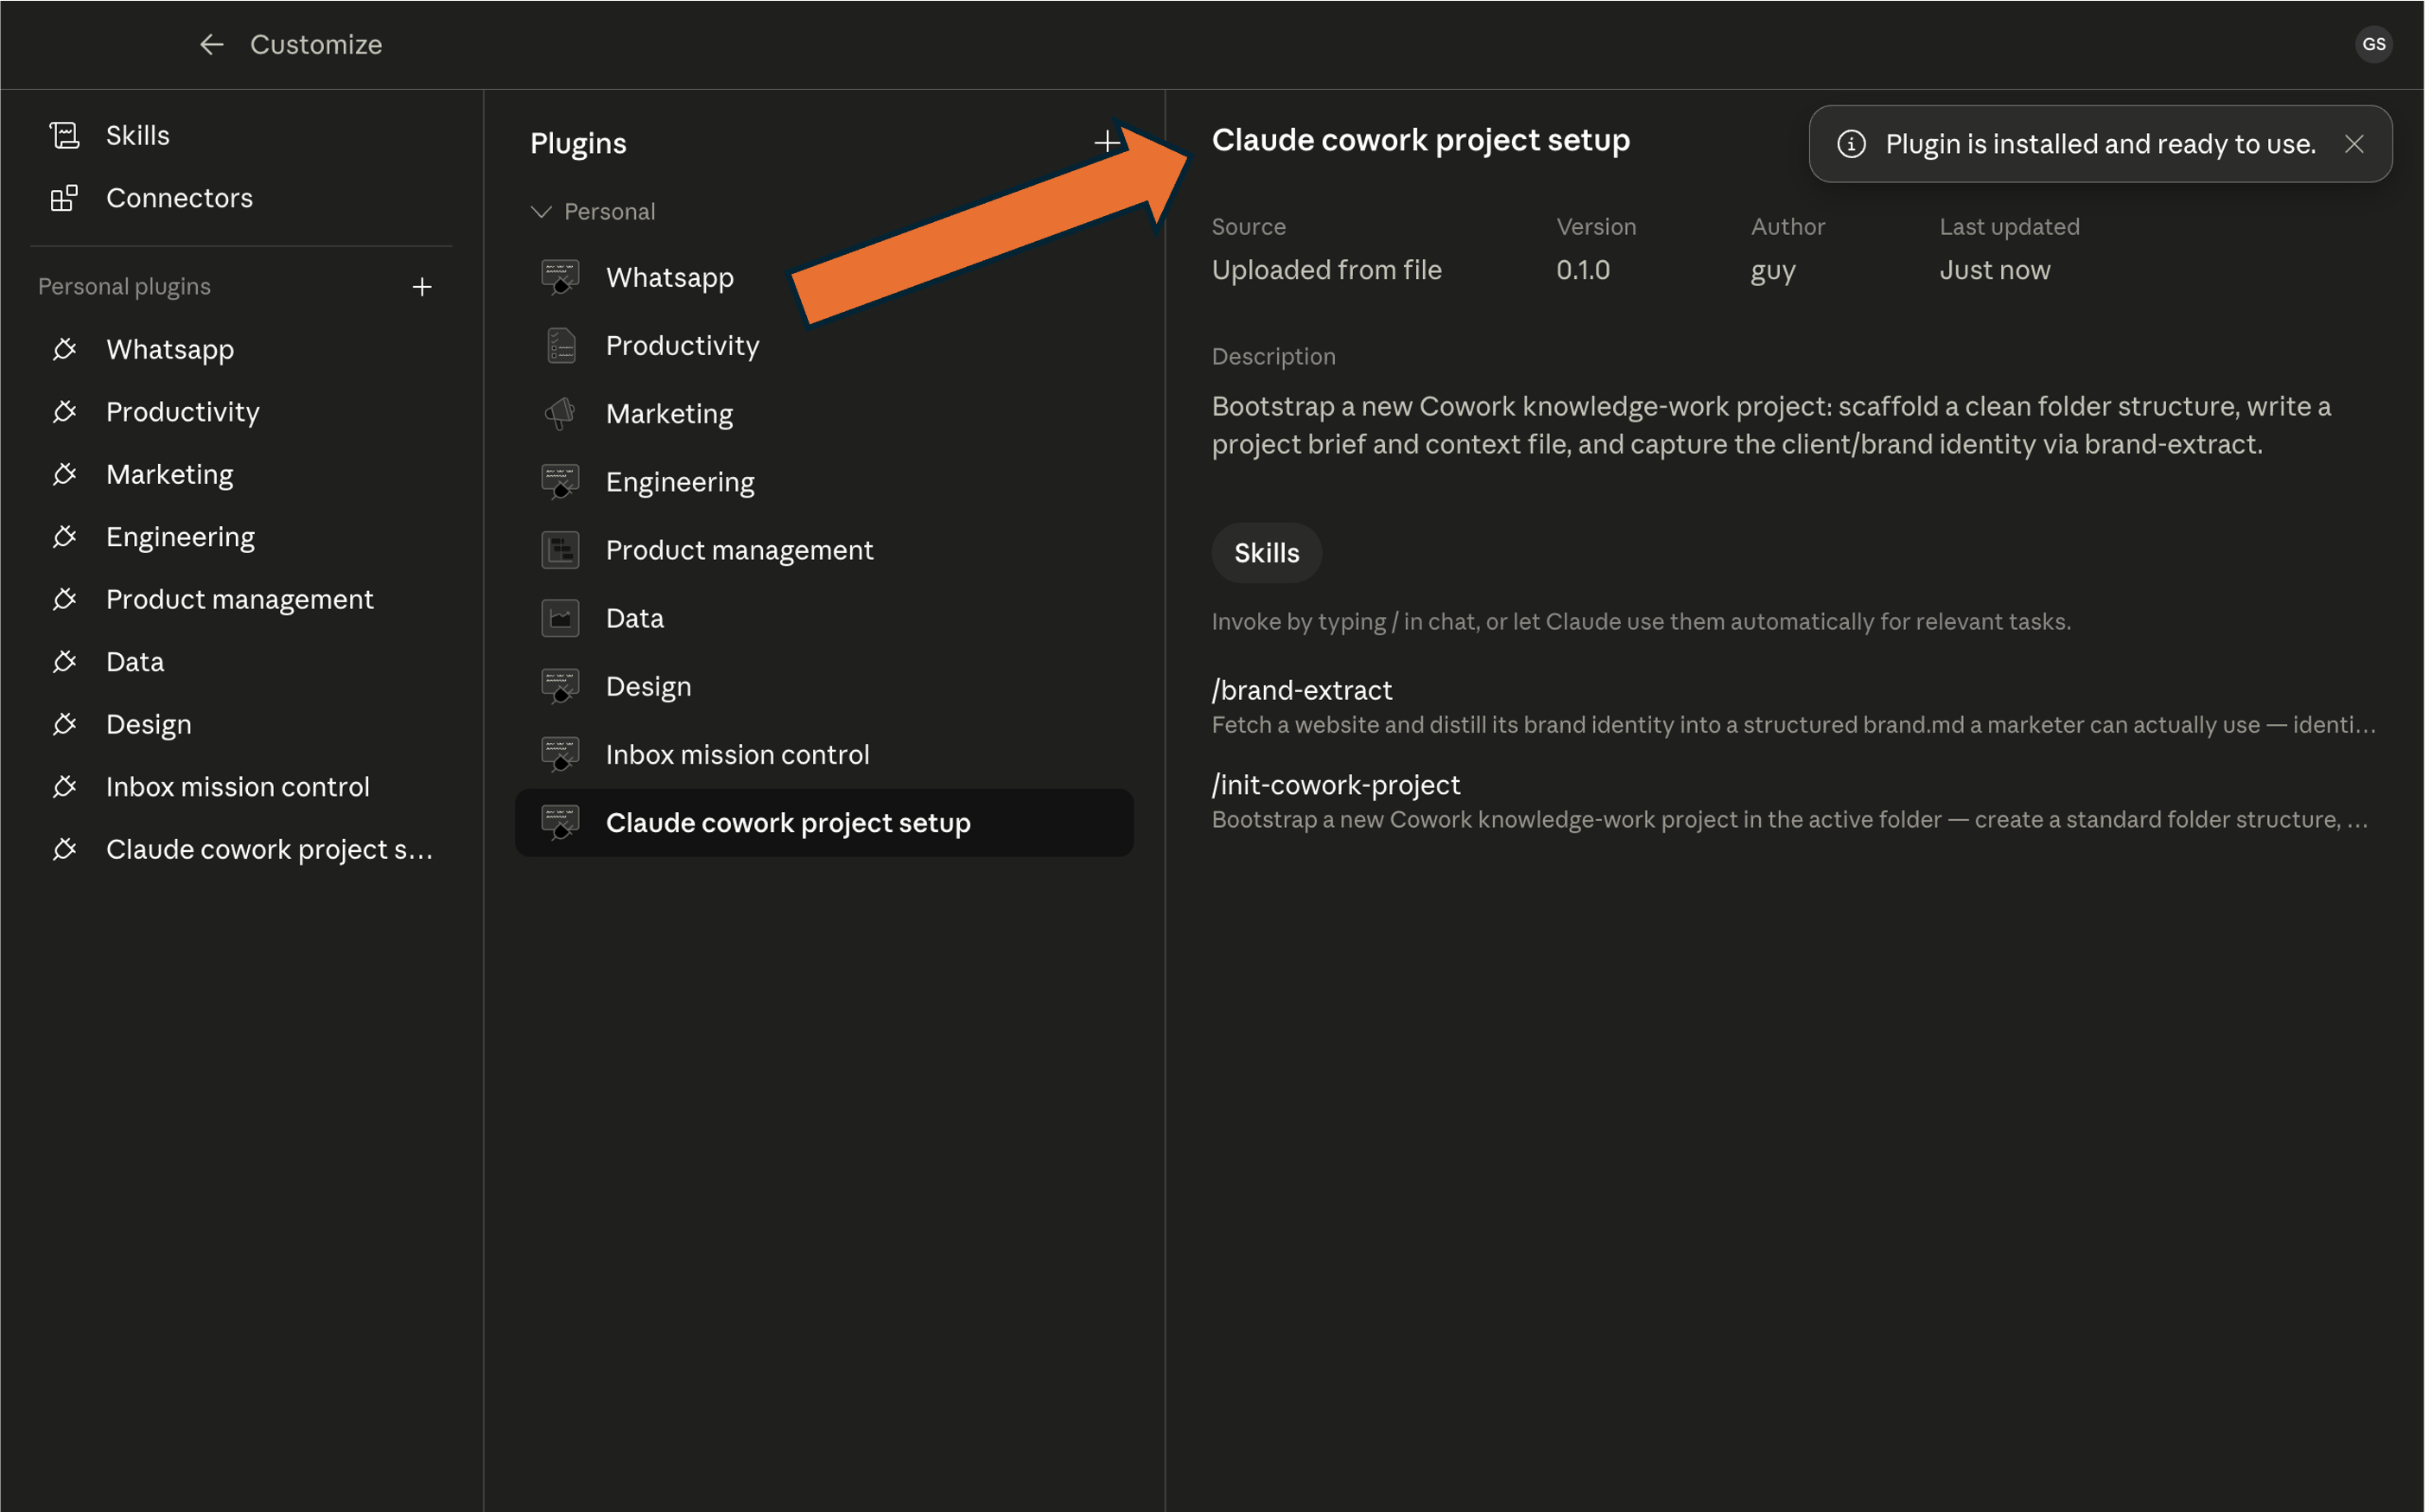Click Design plugin icon in Plugins list
2427x1512 pixels.
click(x=560, y=686)
